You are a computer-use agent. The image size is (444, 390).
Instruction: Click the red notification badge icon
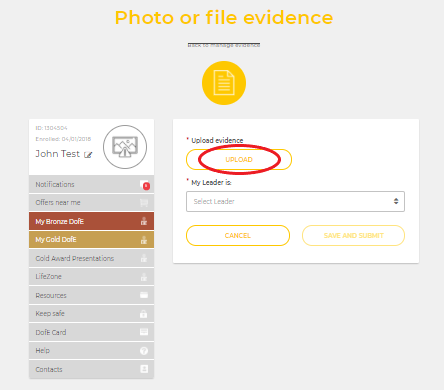146,185
